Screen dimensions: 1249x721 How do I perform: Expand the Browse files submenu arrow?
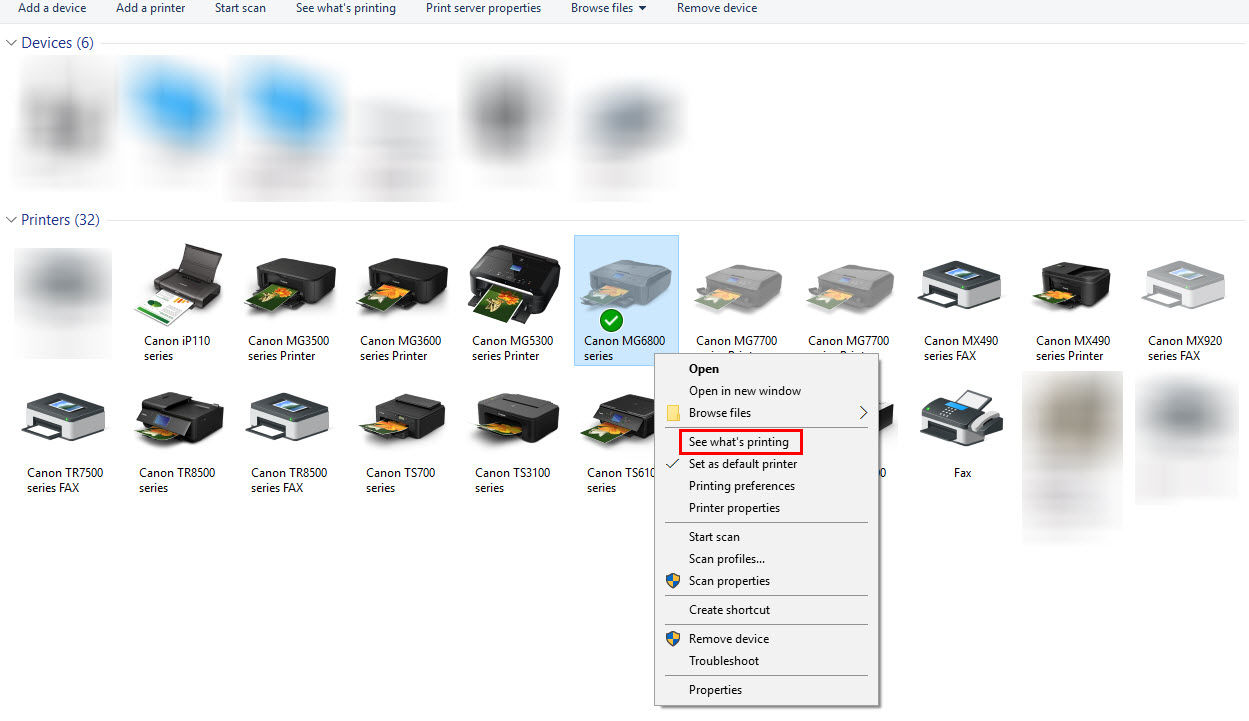click(x=862, y=412)
